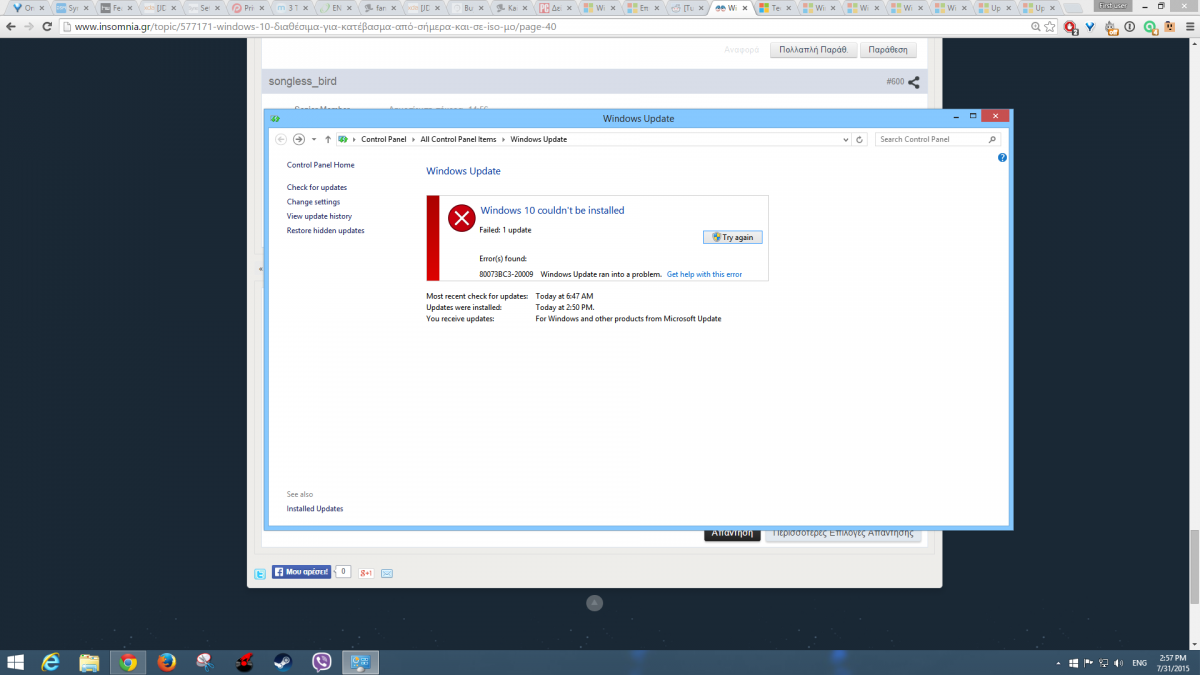1200x675 pixels.
Task: Open Get help with this error link
Action: coord(704,274)
